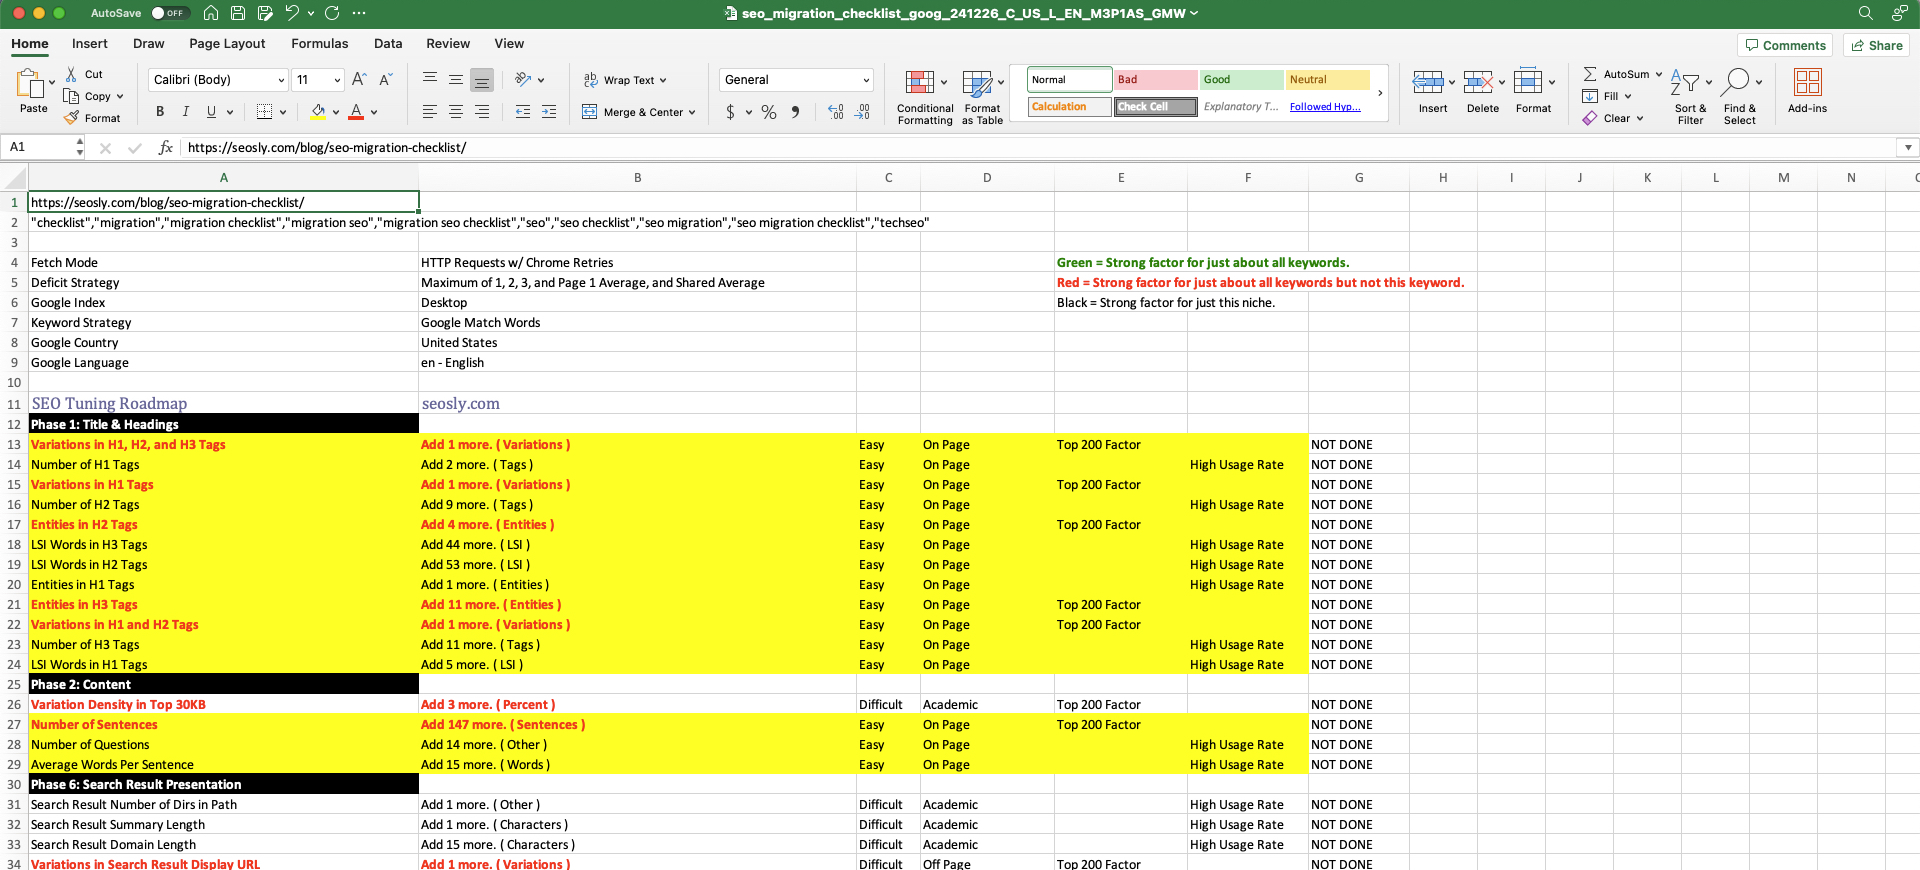Expand the Merge & Center dropdown arrow
This screenshot has height=870, width=1920.
pyautogui.click(x=692, y=112)
